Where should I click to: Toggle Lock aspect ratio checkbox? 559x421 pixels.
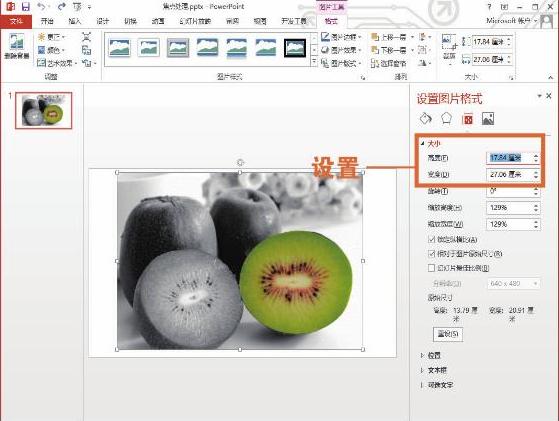click(x=431, y=240)
